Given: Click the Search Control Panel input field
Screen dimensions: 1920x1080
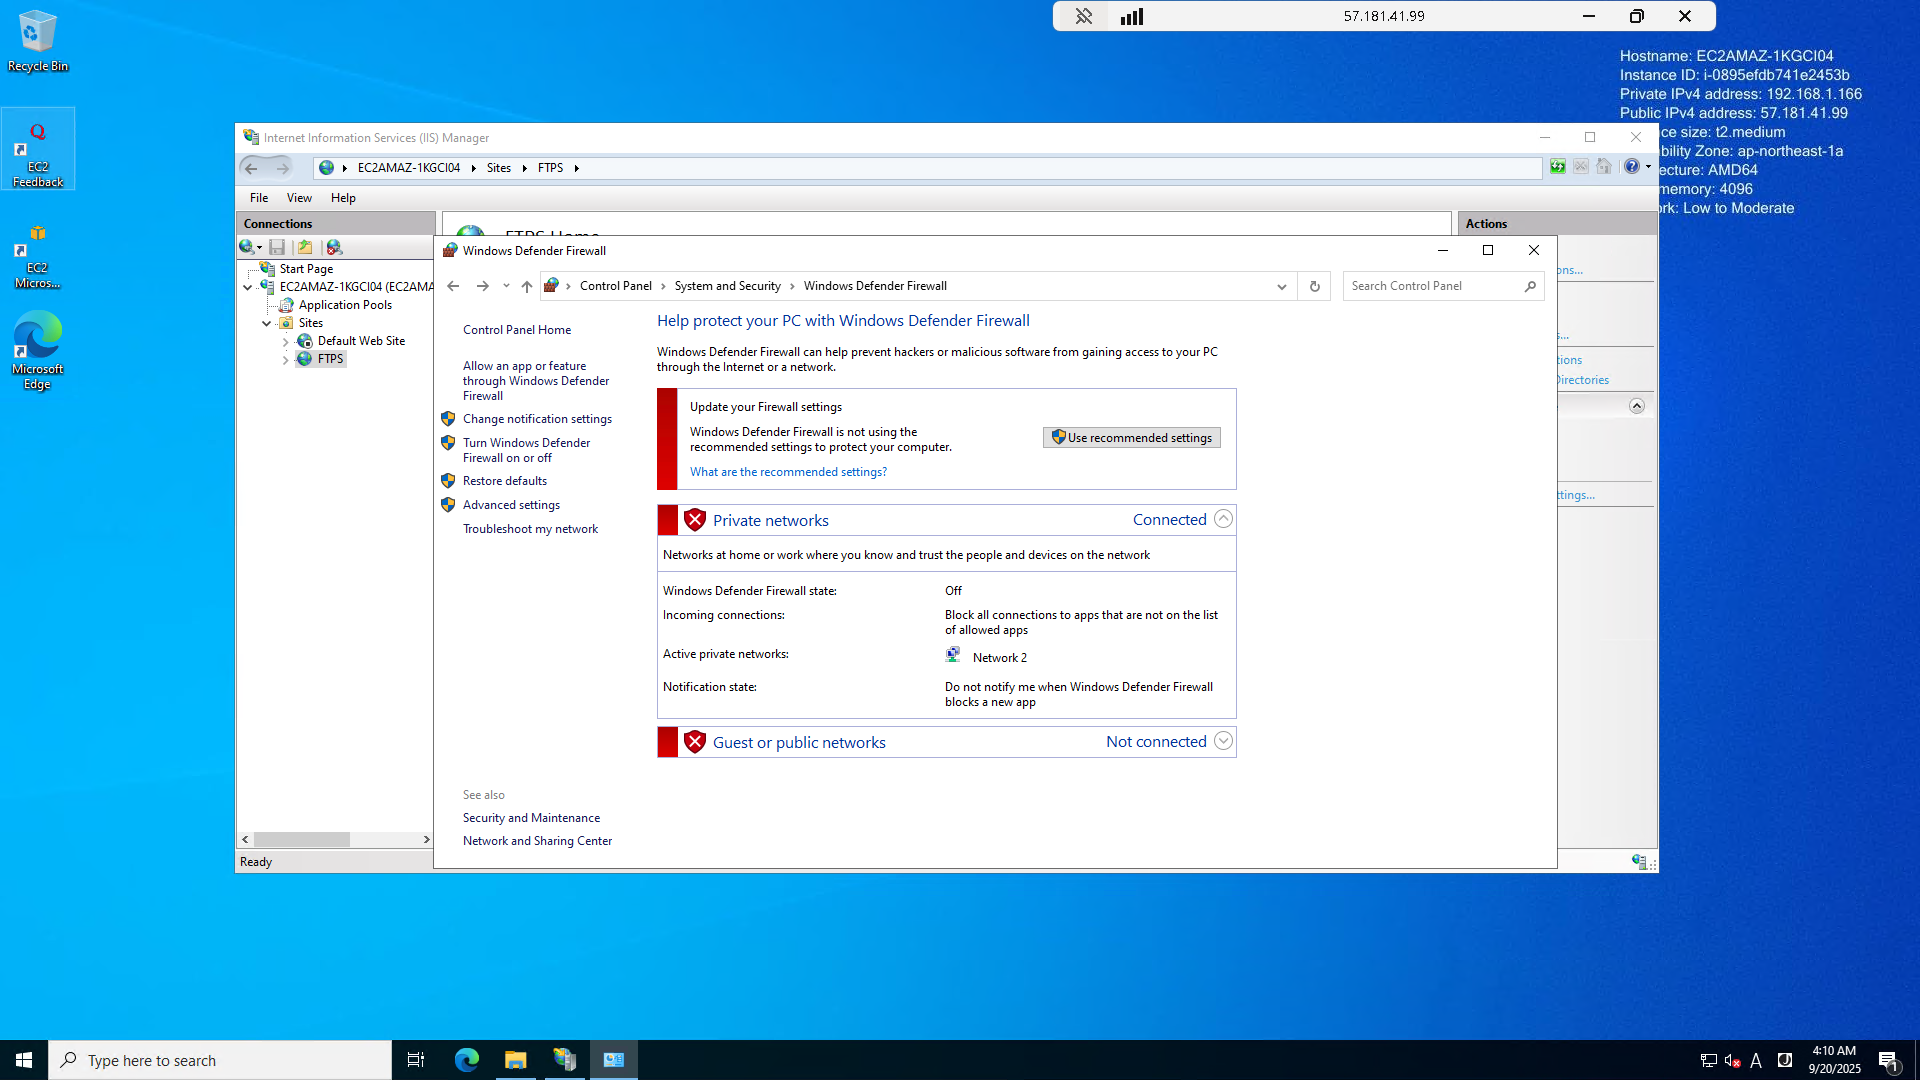Looking at the screenshot, I should pos(1430,286).
